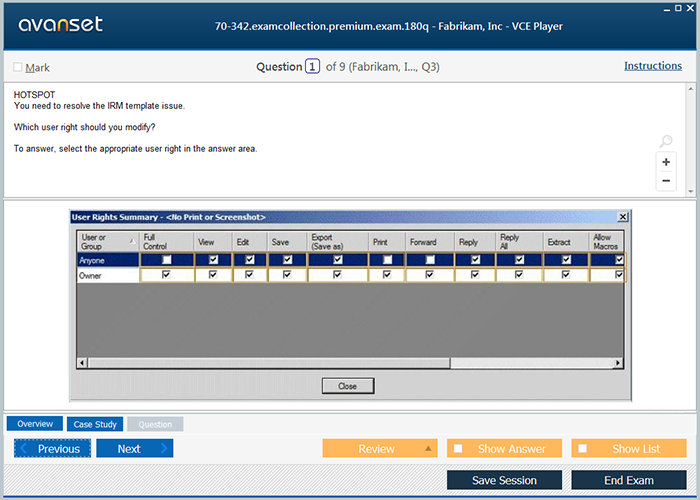The image size is (700, 500).
Task: Toggle Reply All checkbox for Anyone
Action: pyautogui.click(x=519, y=259)
